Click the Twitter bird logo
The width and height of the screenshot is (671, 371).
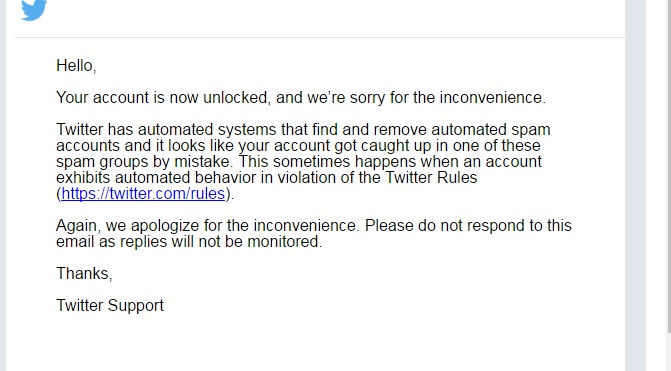(34, 9)
